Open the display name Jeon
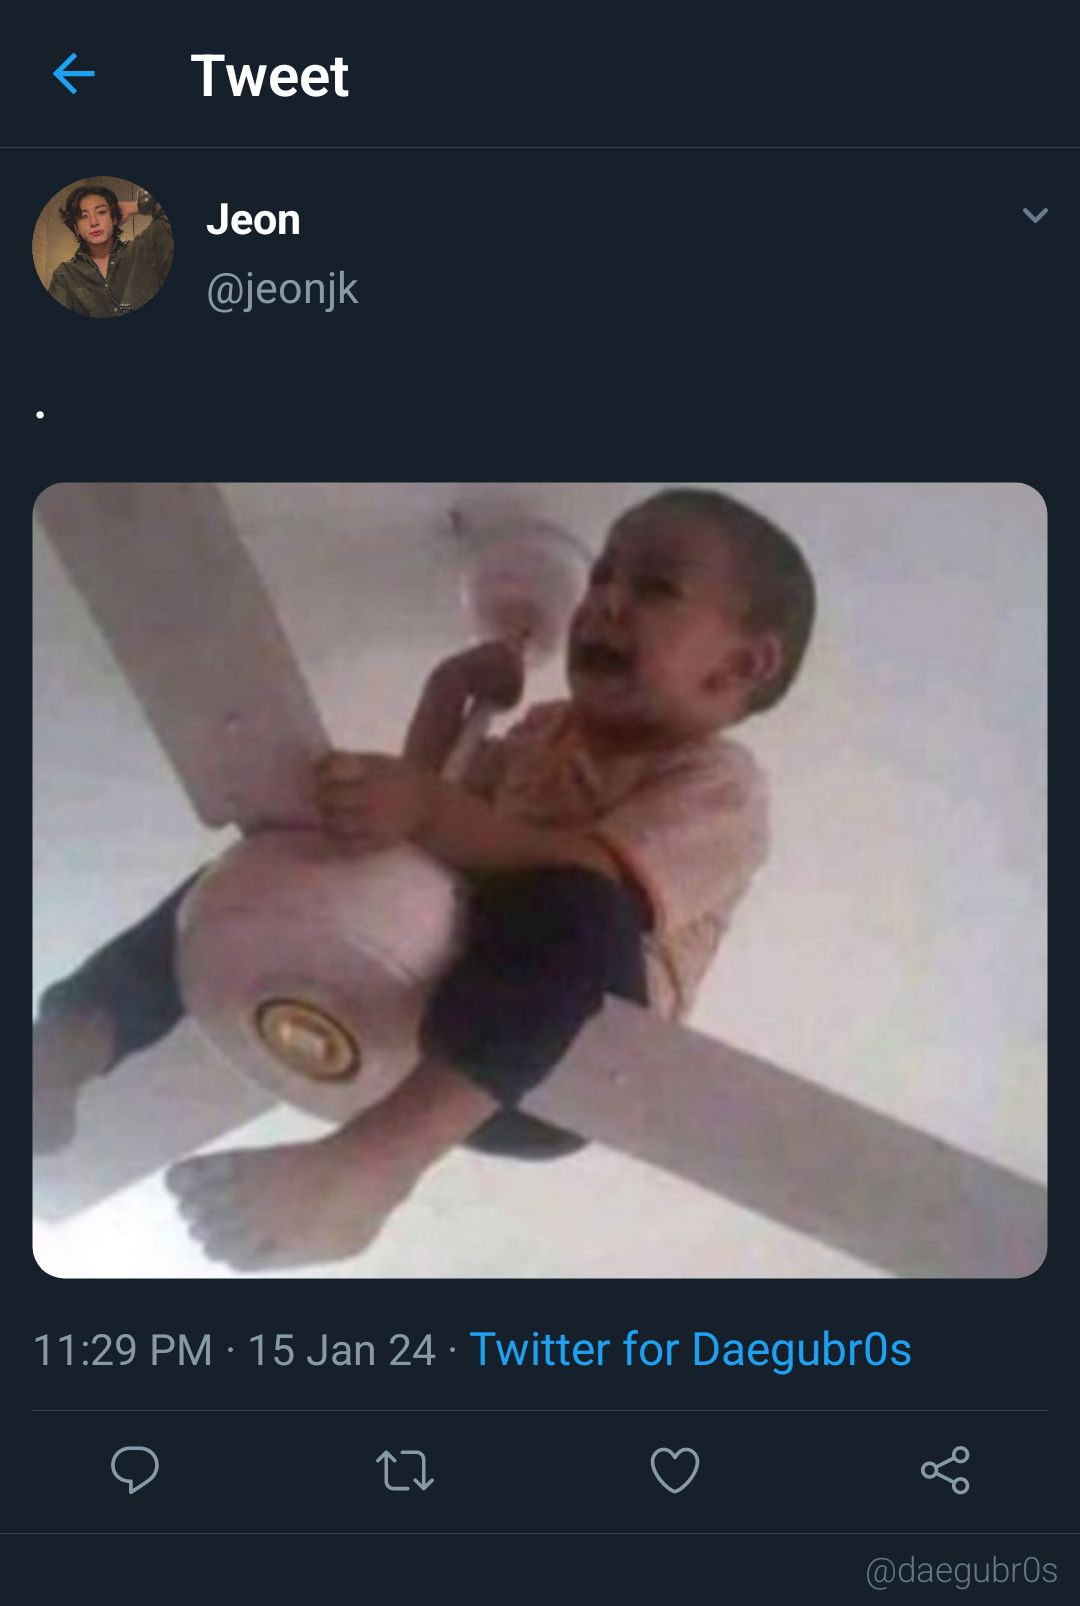 pos(253,219)
